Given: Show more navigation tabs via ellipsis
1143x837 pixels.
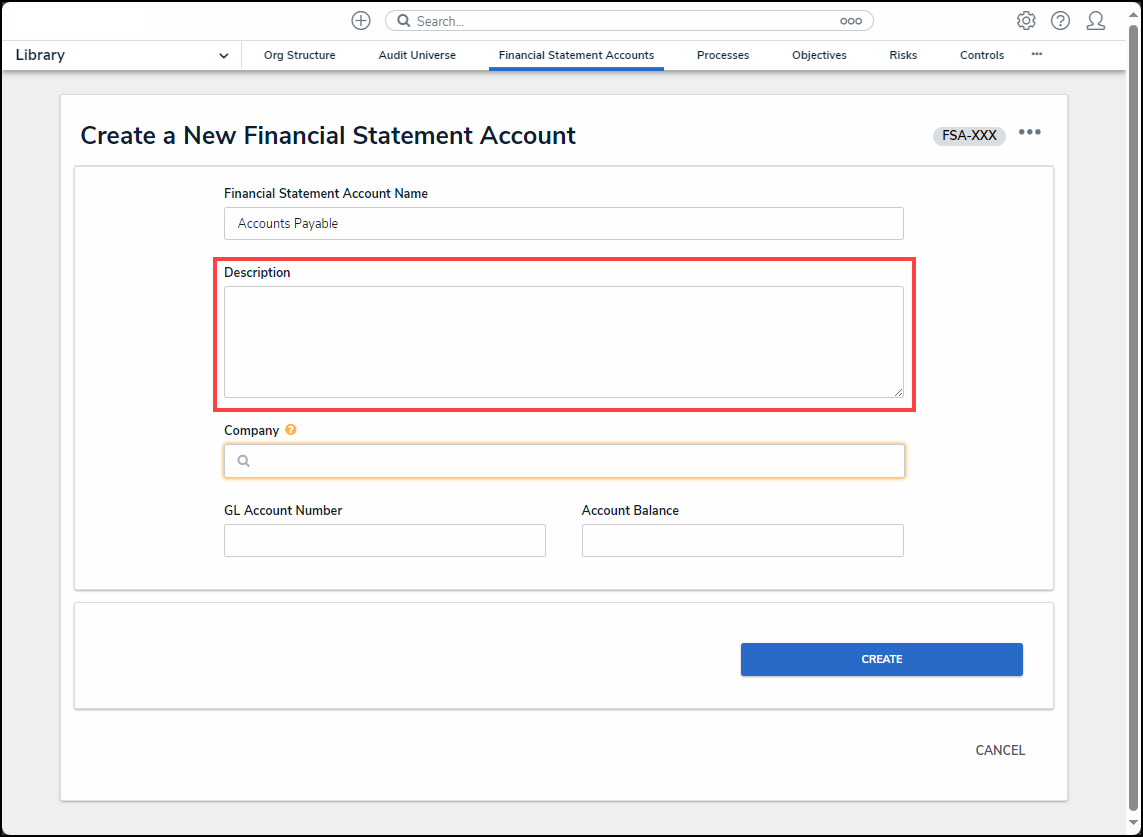Looking at the screenshot, I should 1037,54.
